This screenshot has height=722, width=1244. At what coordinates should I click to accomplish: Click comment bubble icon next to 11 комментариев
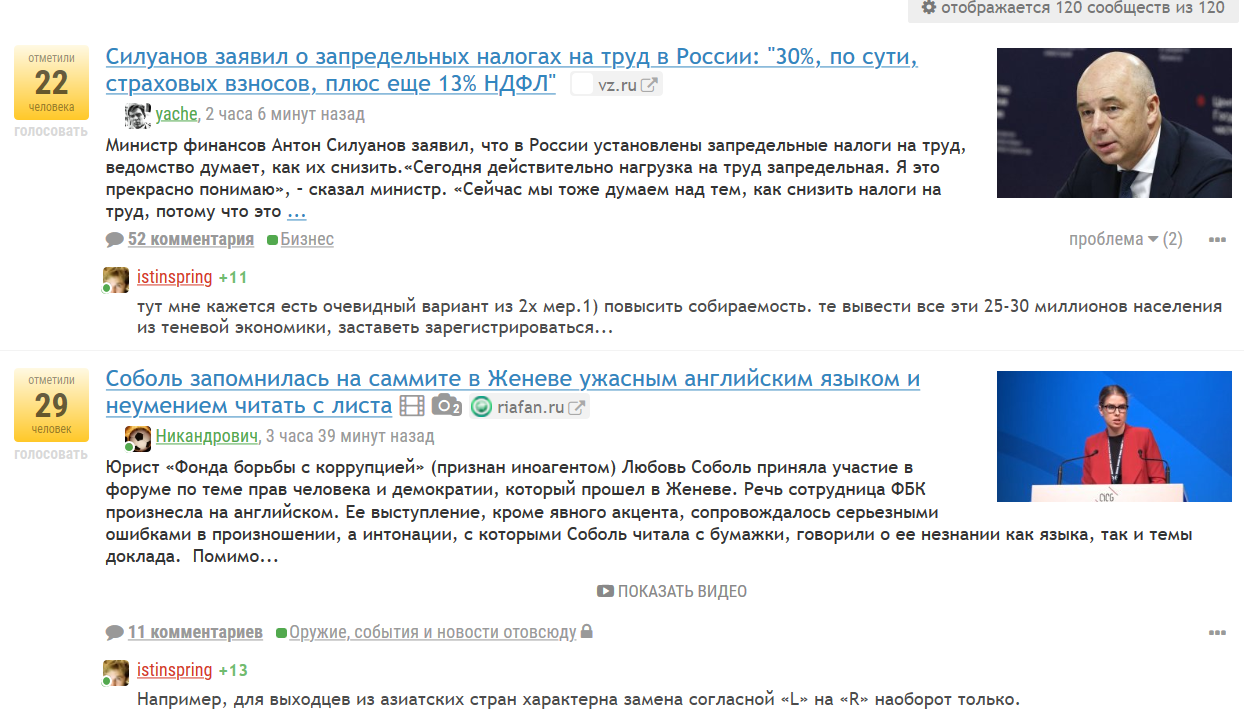(x=115, y=632)
